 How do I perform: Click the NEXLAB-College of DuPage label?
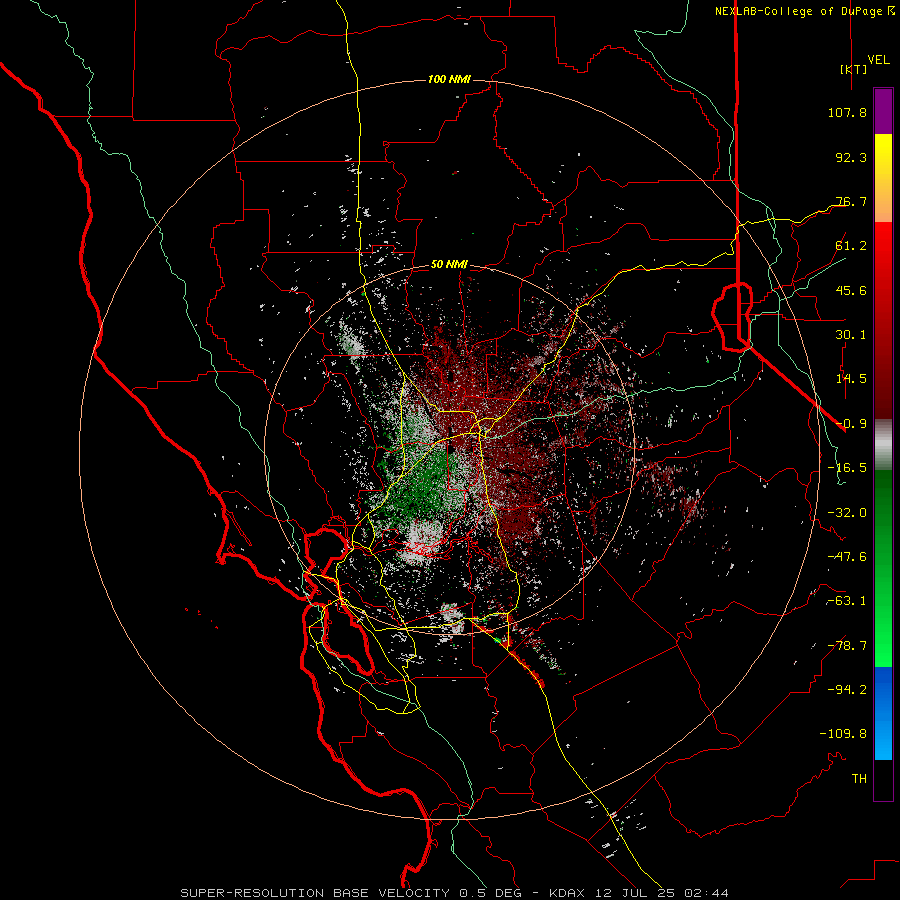[x=804, y=11]
